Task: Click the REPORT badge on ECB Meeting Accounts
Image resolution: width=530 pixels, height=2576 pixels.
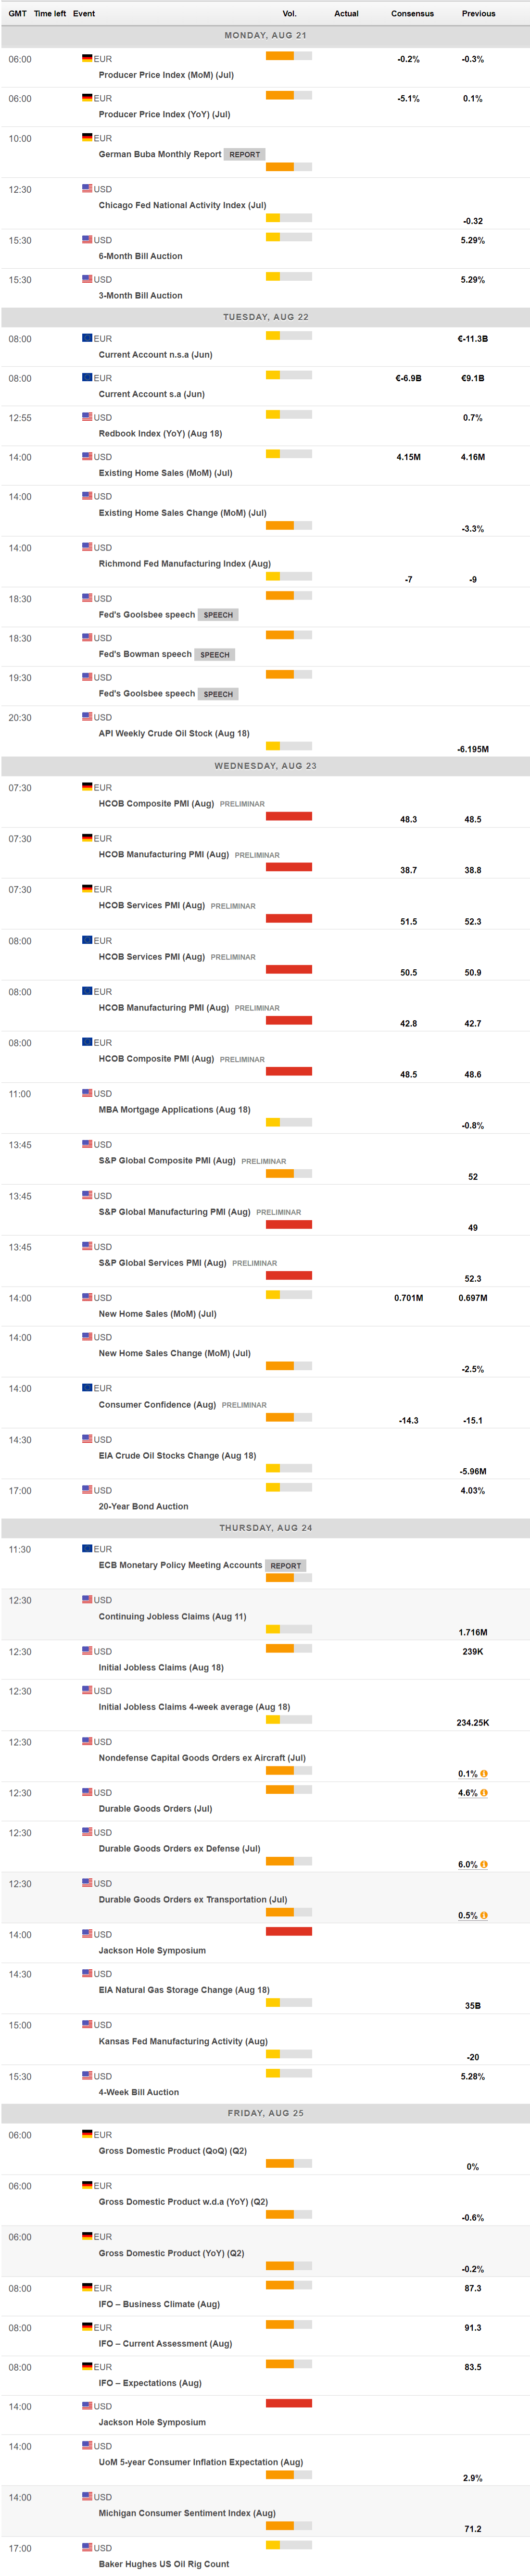Action: coord(285,1566)
